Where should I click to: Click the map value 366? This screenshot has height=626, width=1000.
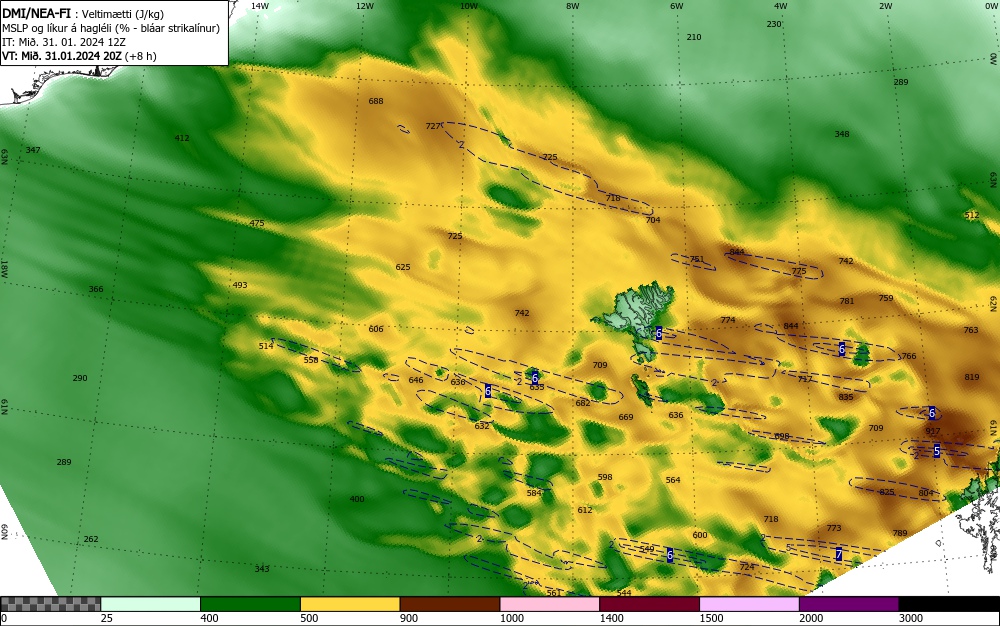[x=96, y=289]
